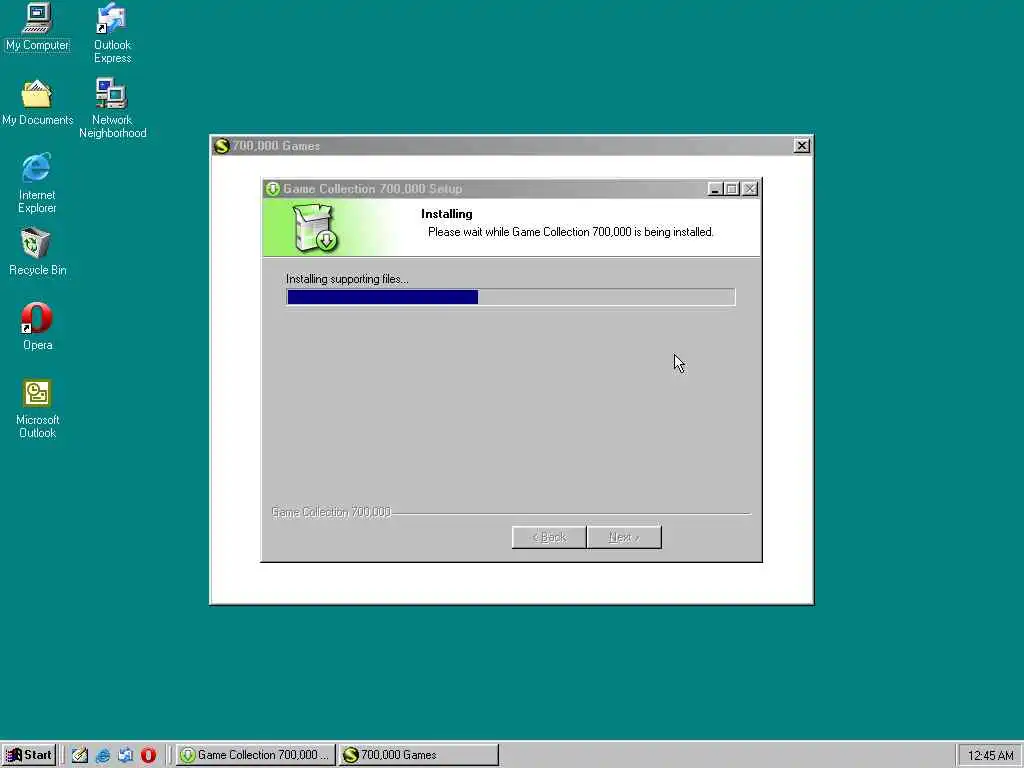Maximize the Game Collection Setup window
1024x768 pixels.
(732, 189)
